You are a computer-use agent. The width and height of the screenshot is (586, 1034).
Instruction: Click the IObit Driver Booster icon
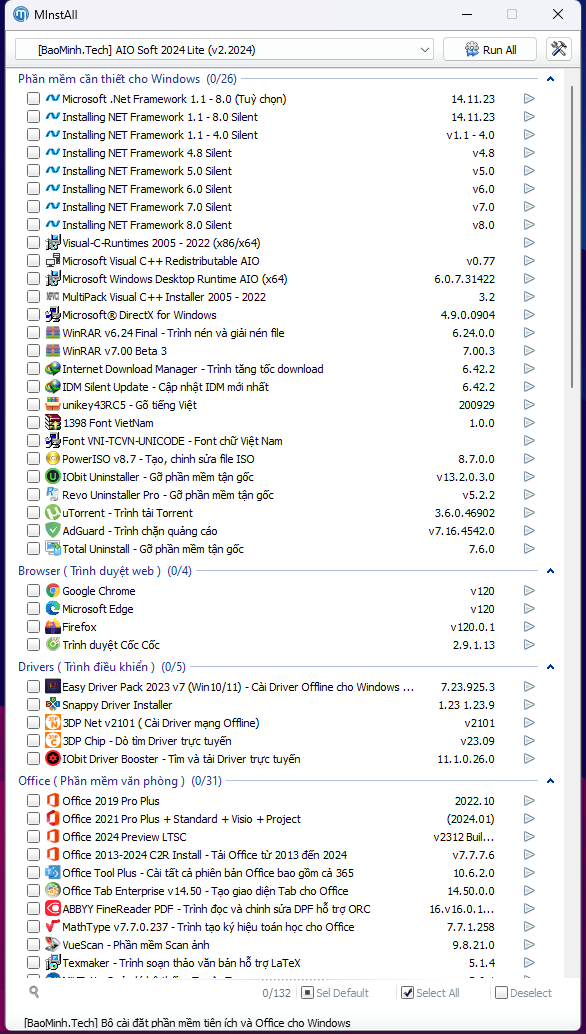pyautogui.click(x=53, y=759)
